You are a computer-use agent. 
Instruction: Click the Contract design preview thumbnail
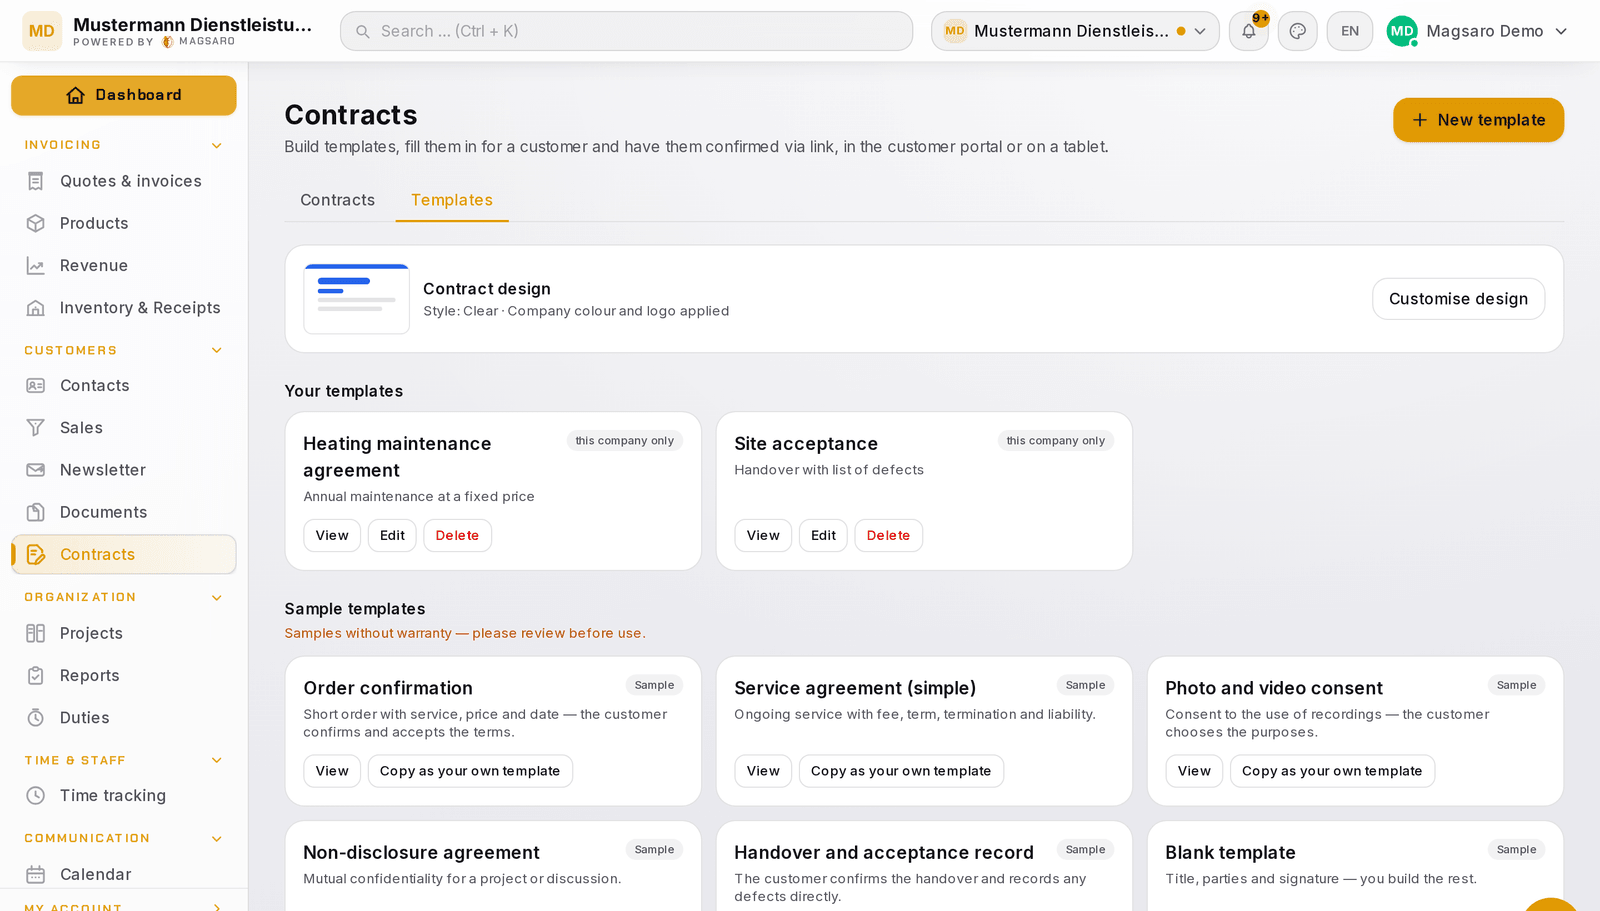coord(357,299)
